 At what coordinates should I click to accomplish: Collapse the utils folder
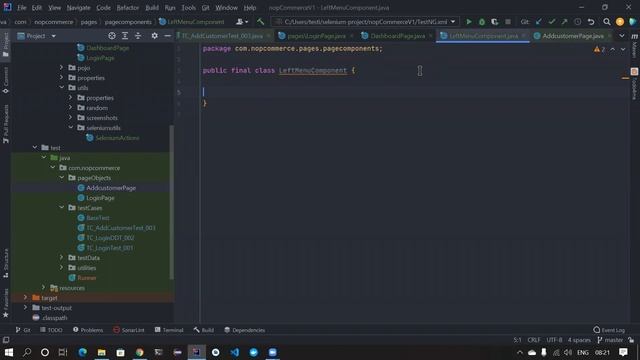[62, 87]
